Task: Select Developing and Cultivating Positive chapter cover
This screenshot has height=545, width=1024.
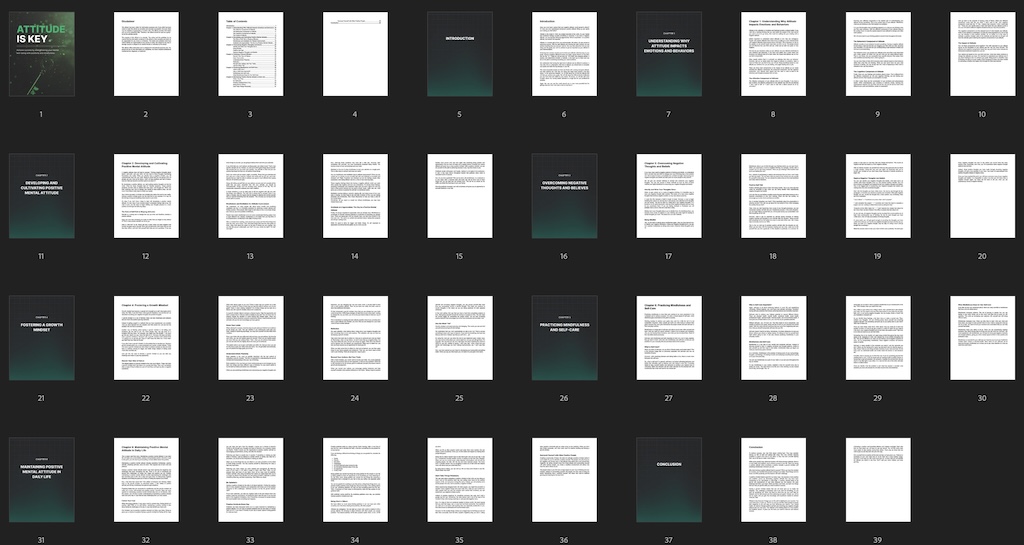Action: tap(41, 196)
